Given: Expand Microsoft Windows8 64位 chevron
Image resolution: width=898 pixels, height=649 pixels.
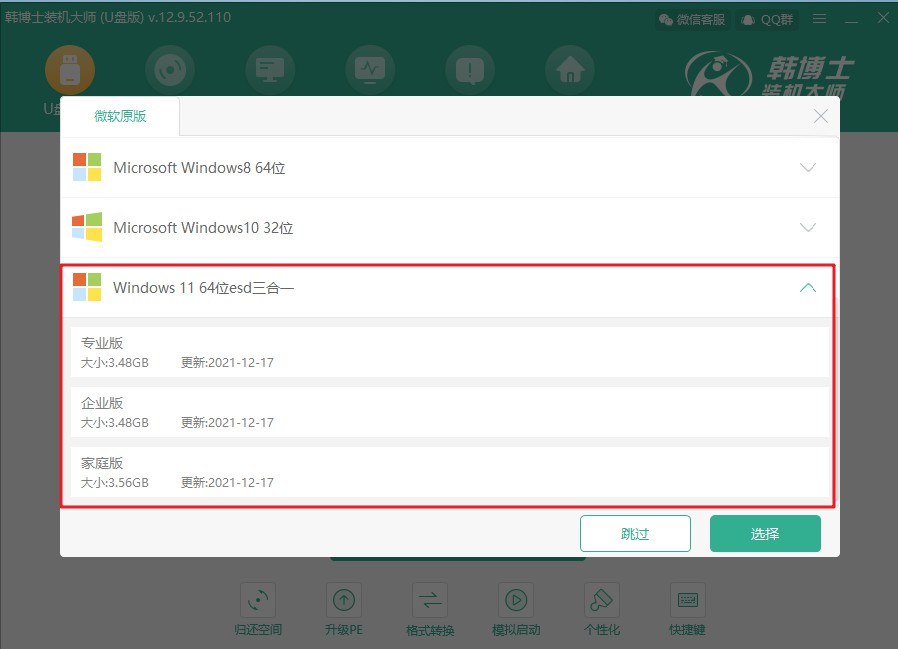Looking at the screenshot, I should pos(808,168).
